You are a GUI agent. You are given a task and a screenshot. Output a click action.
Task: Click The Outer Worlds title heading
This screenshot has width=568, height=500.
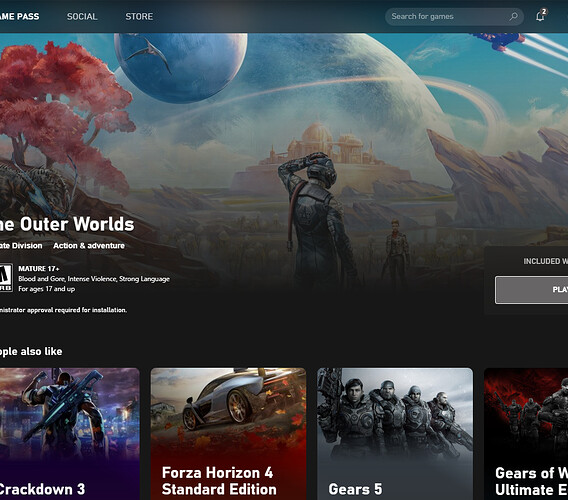click(x=67, y=224)
